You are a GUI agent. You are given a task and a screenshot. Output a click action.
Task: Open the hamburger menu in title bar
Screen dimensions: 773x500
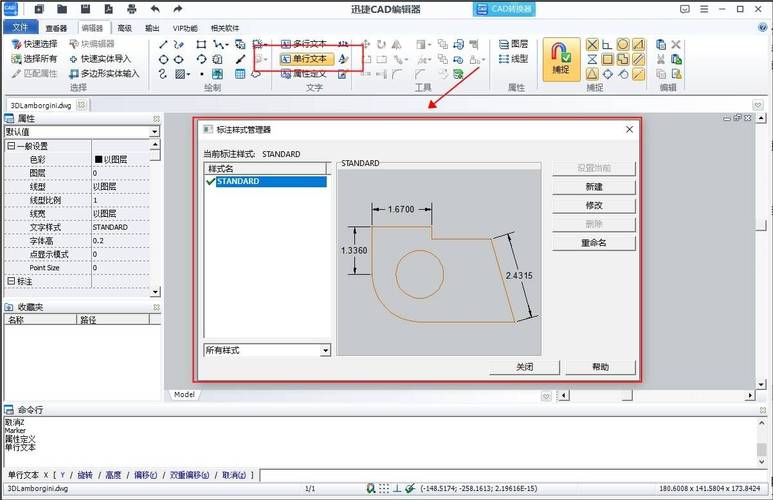(x=704, y=9)
